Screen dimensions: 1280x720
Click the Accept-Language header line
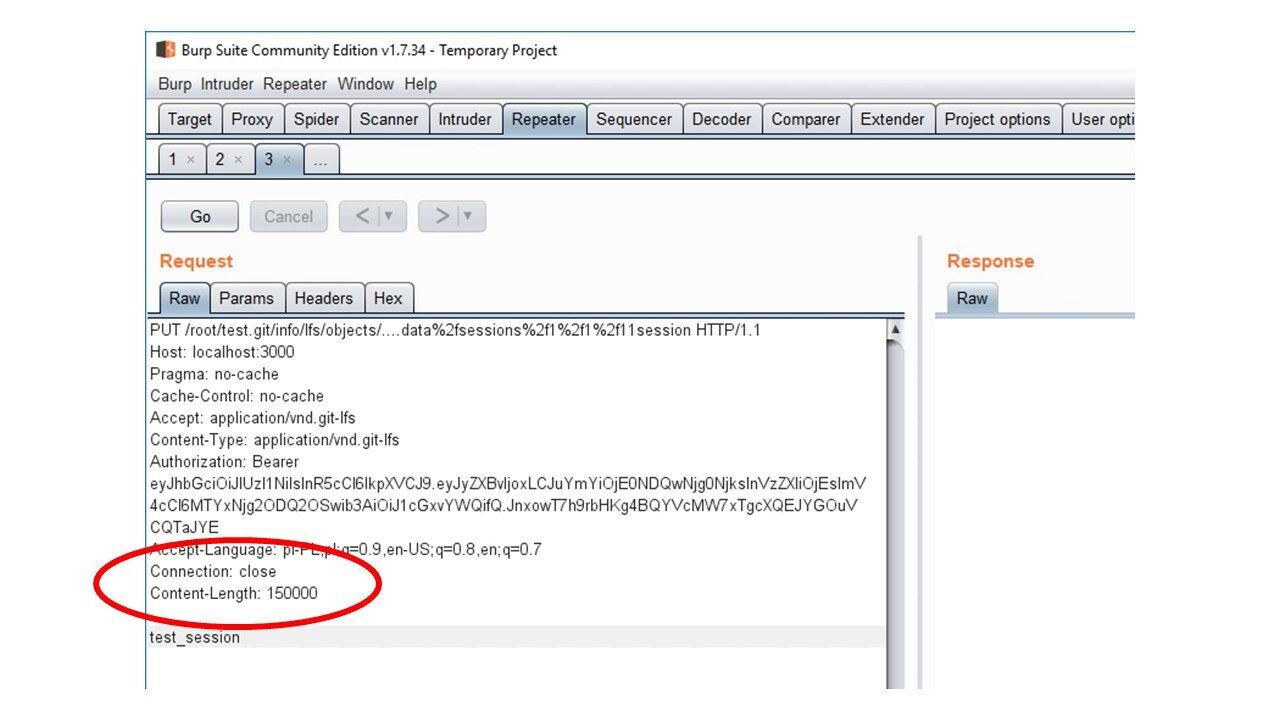coord(346,550)
